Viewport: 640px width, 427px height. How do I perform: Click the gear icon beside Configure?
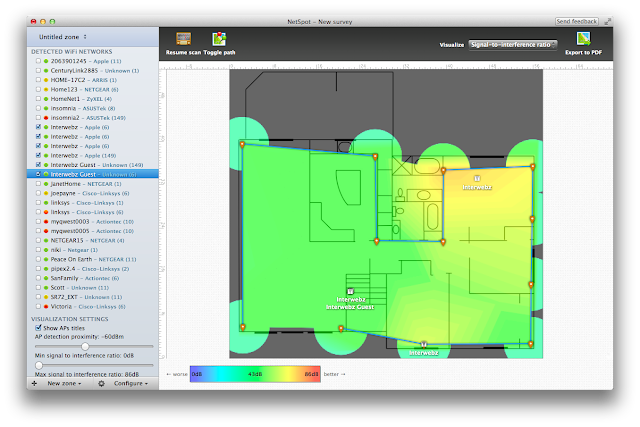[x=101, y=383]
